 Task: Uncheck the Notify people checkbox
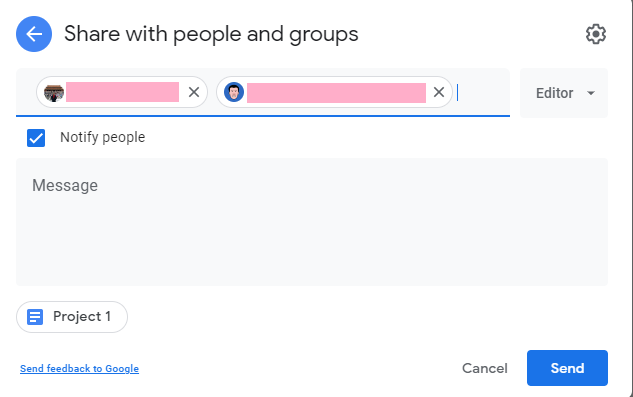click(36, 138)
